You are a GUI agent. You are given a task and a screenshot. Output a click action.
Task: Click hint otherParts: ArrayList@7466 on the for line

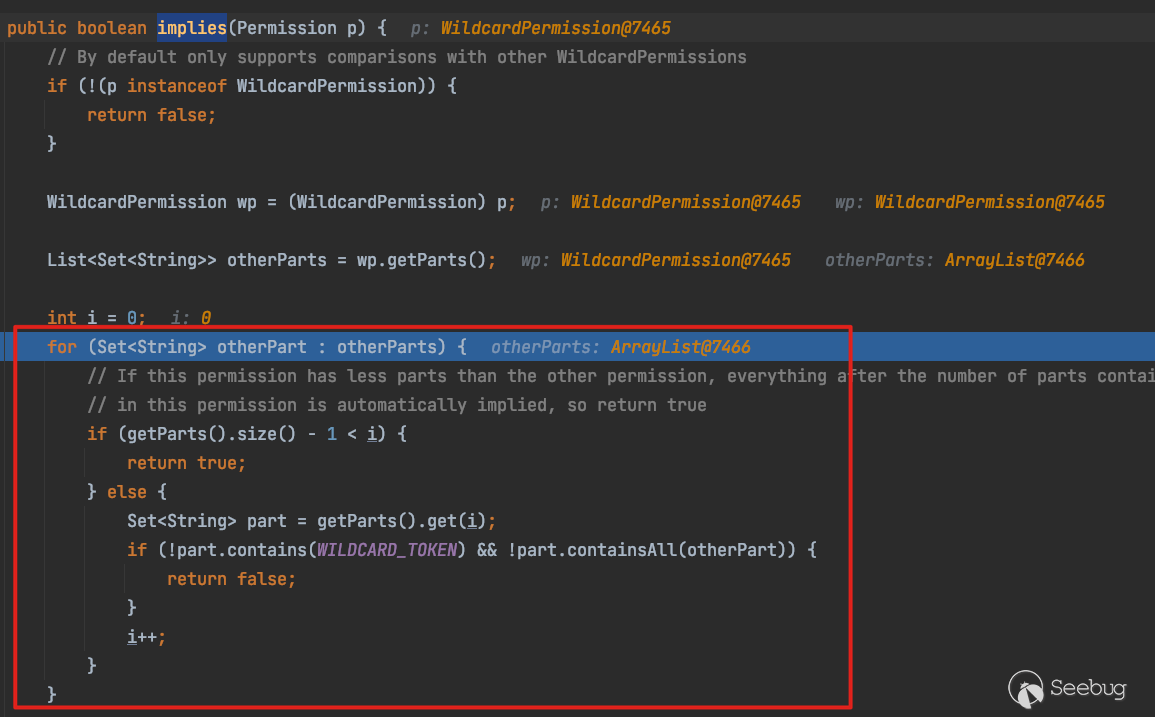pyautogui.click(x=620, y=346)
